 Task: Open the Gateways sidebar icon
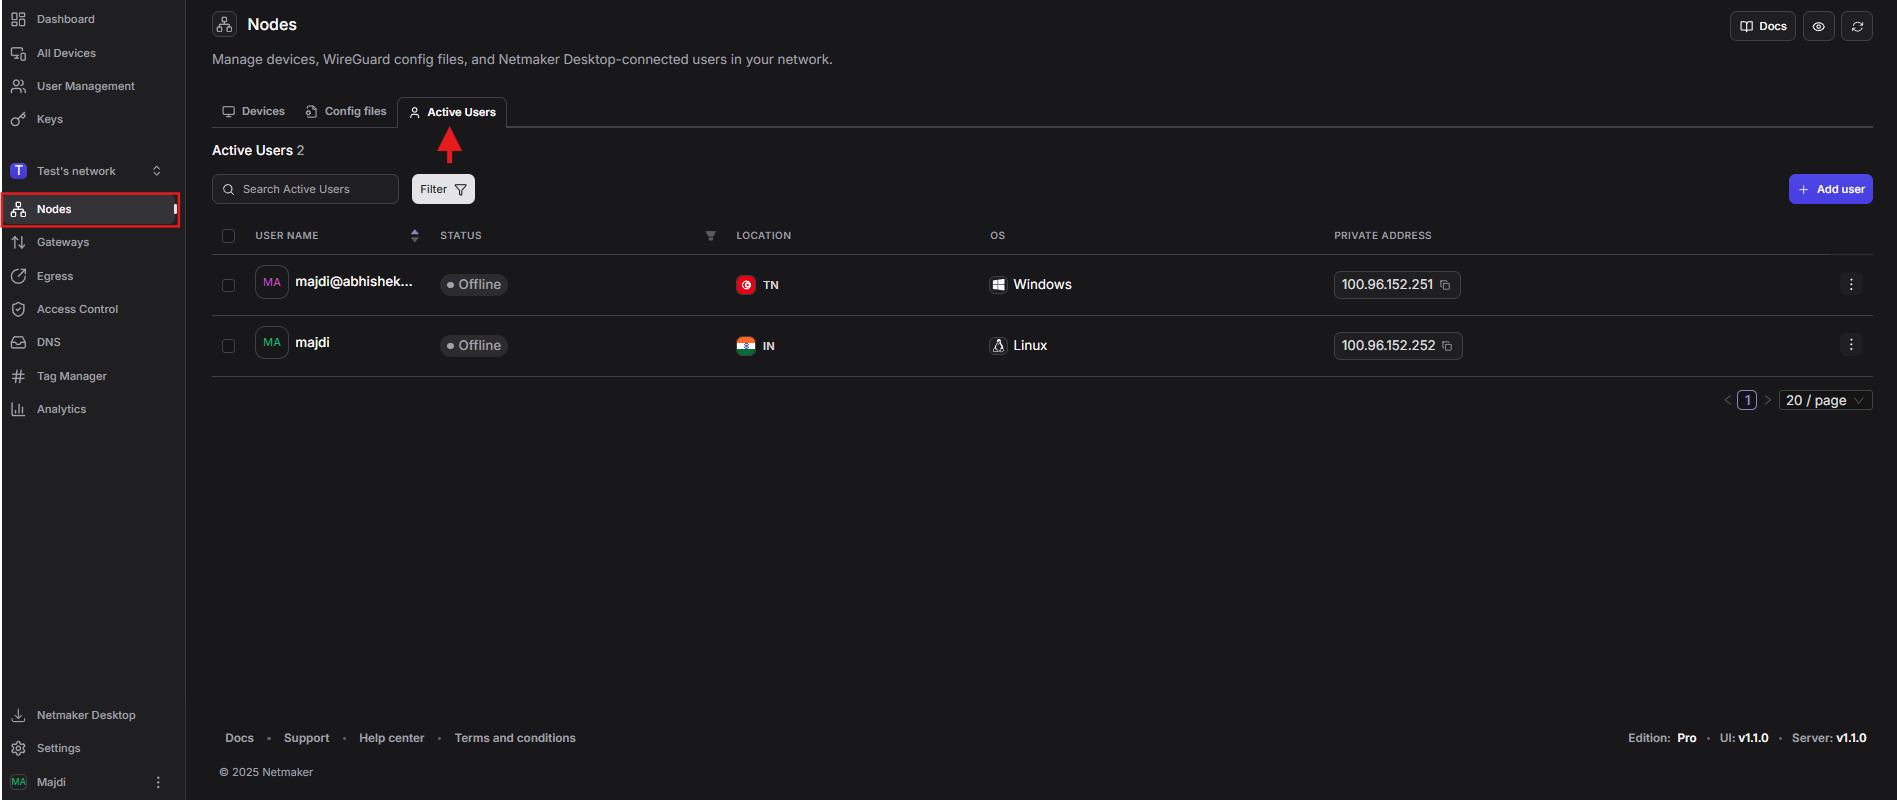pos(18,242)
